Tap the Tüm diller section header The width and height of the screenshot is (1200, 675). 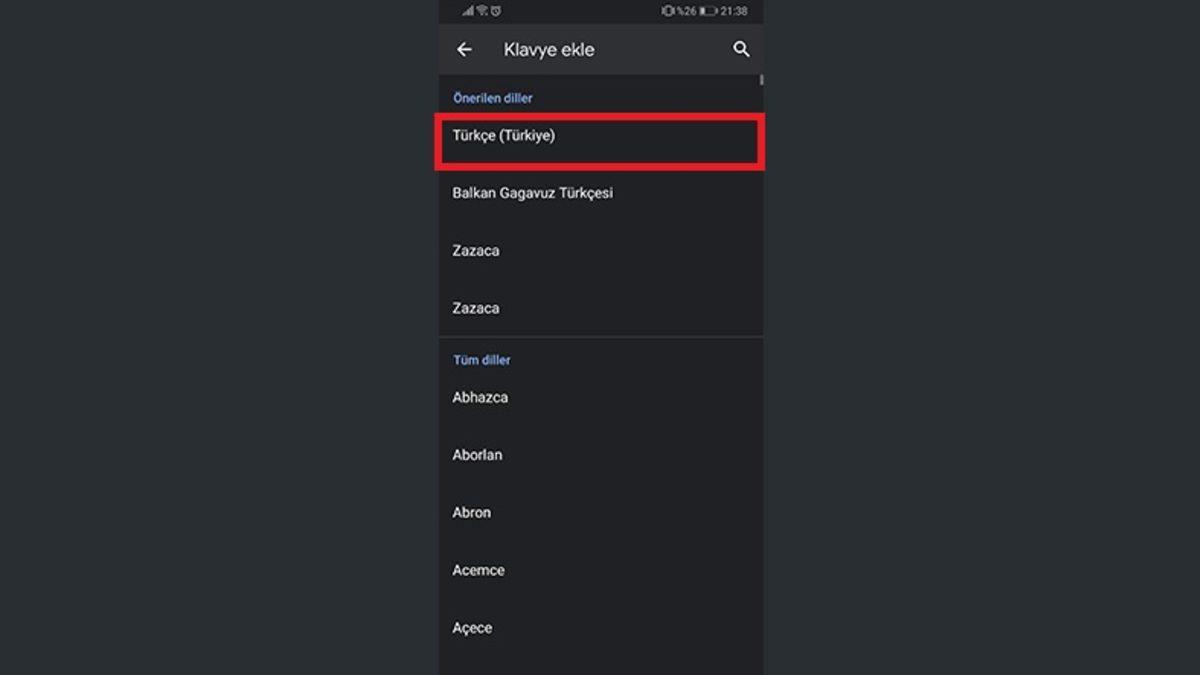click(481, 360)
